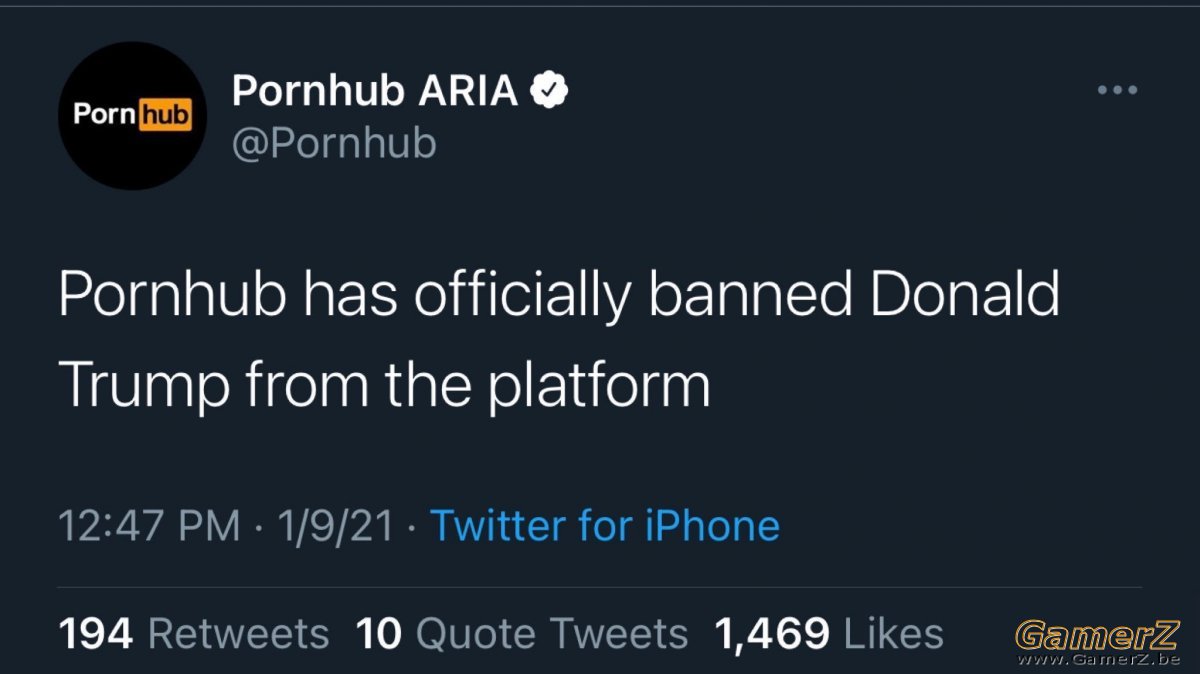View the 10 Quote Tweets
The image size is (1200, 674).
point(522,634)
